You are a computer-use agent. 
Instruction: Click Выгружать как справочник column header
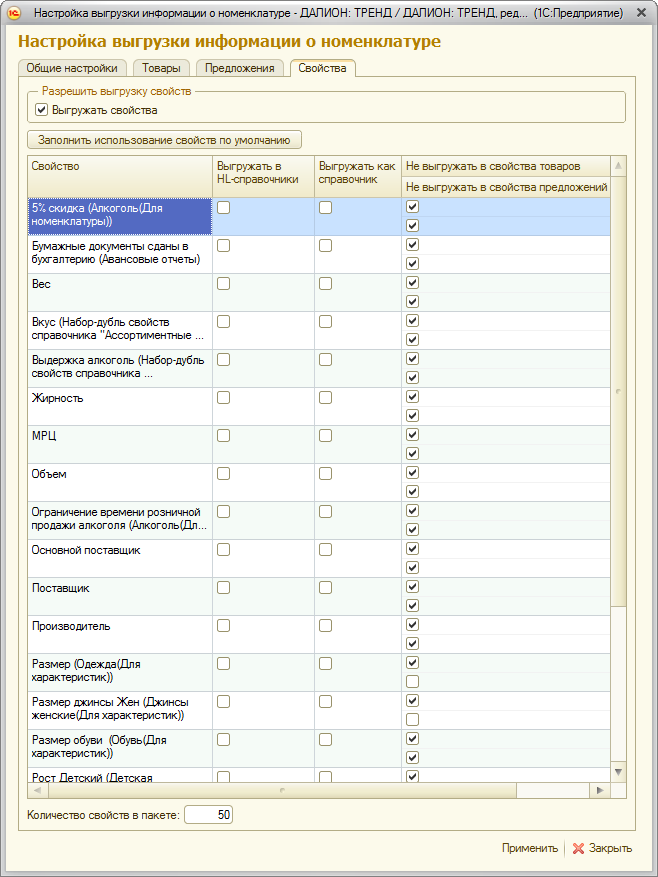tap(358, 176)
